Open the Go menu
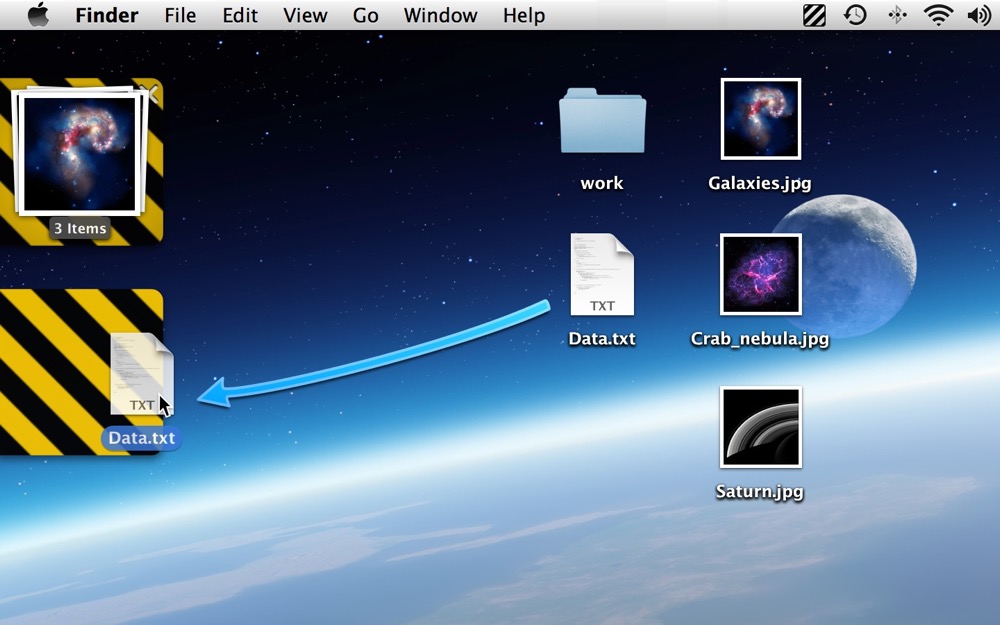 tap(365, 15)
